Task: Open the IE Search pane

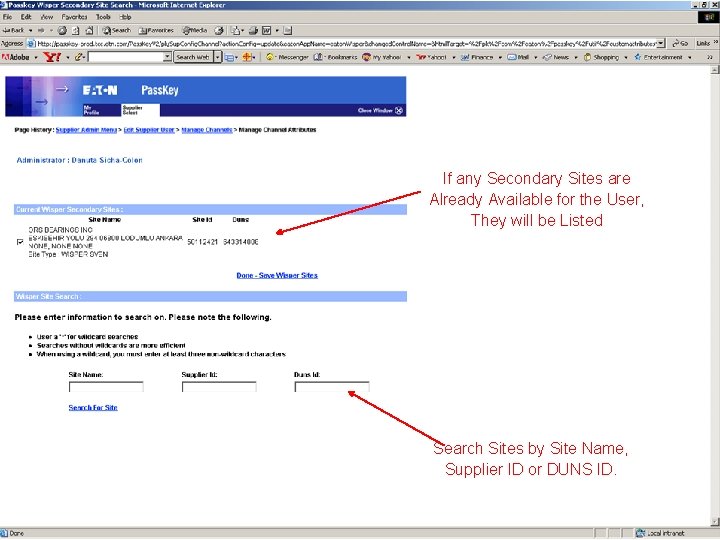Action: [117, 30]
